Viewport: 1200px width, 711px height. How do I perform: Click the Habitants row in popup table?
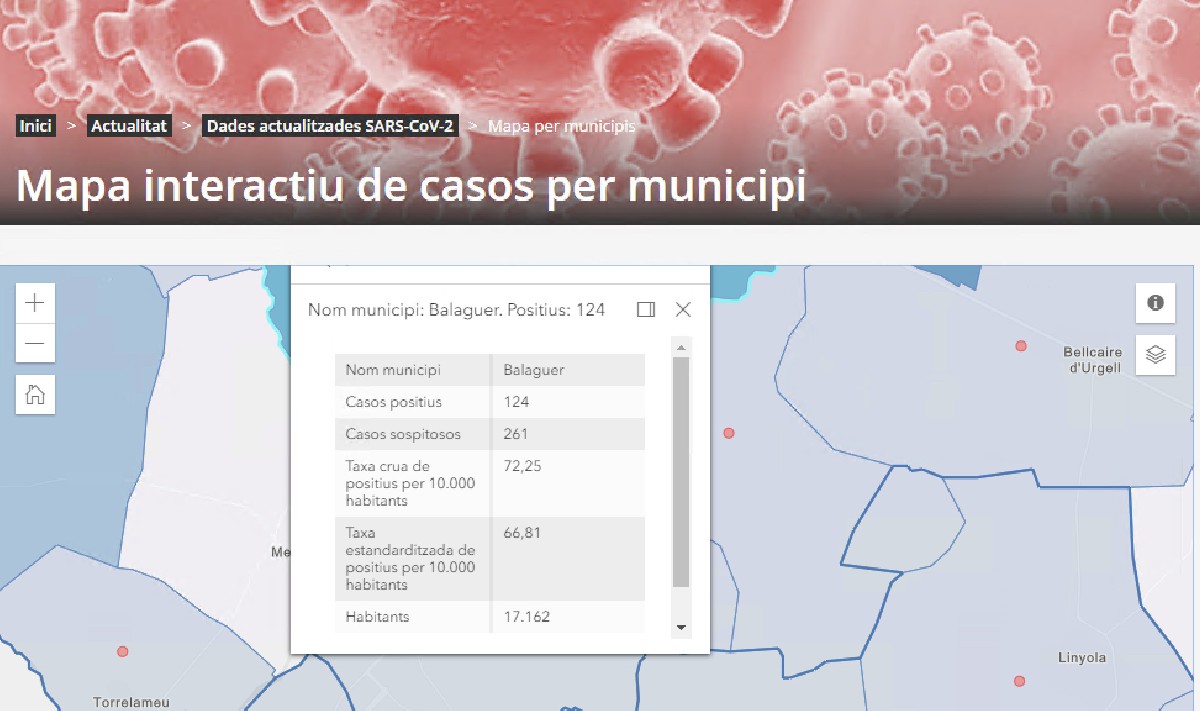point(489,617)
